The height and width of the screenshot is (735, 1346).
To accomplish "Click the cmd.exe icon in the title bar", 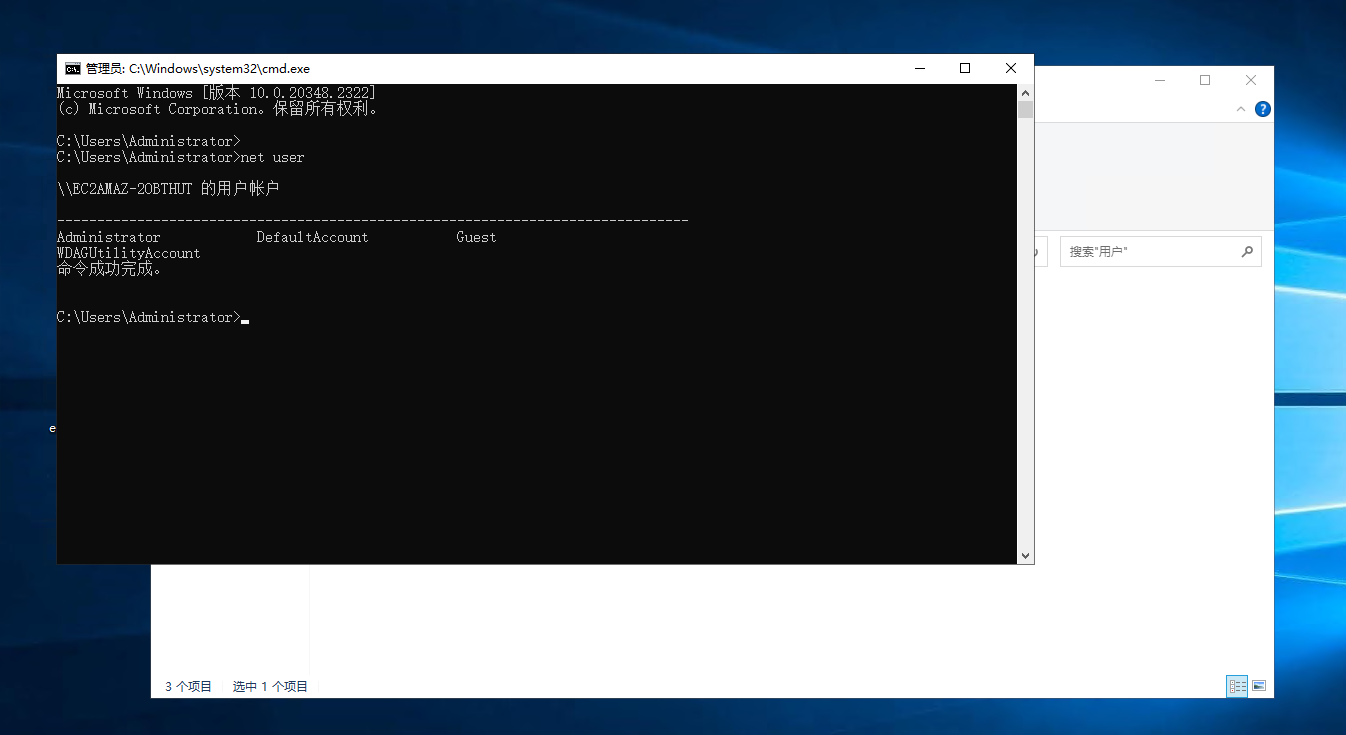I will tap(73, 69).
